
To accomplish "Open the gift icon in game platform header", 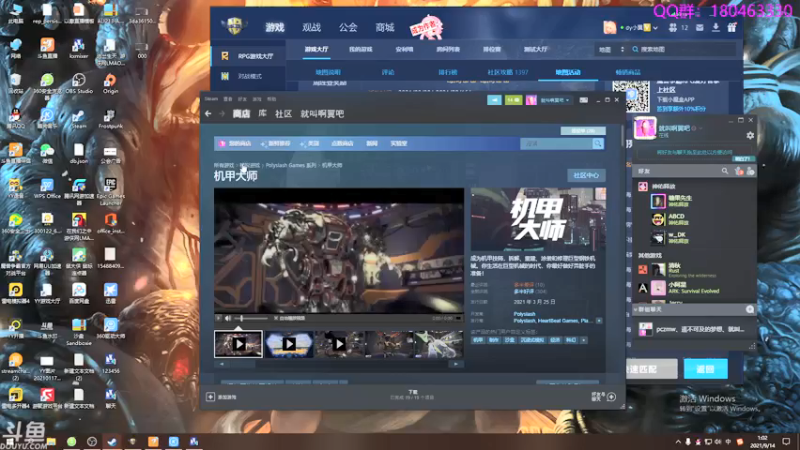I will pos(732,28).
